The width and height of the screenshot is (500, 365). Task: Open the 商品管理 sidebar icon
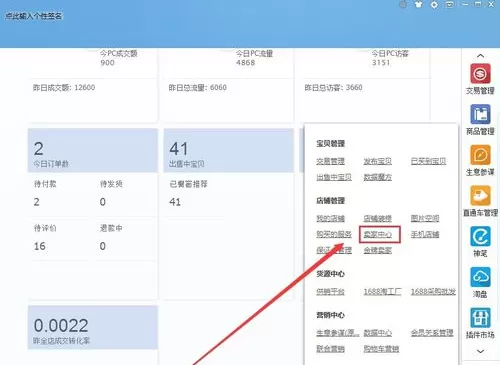point(480,114)
